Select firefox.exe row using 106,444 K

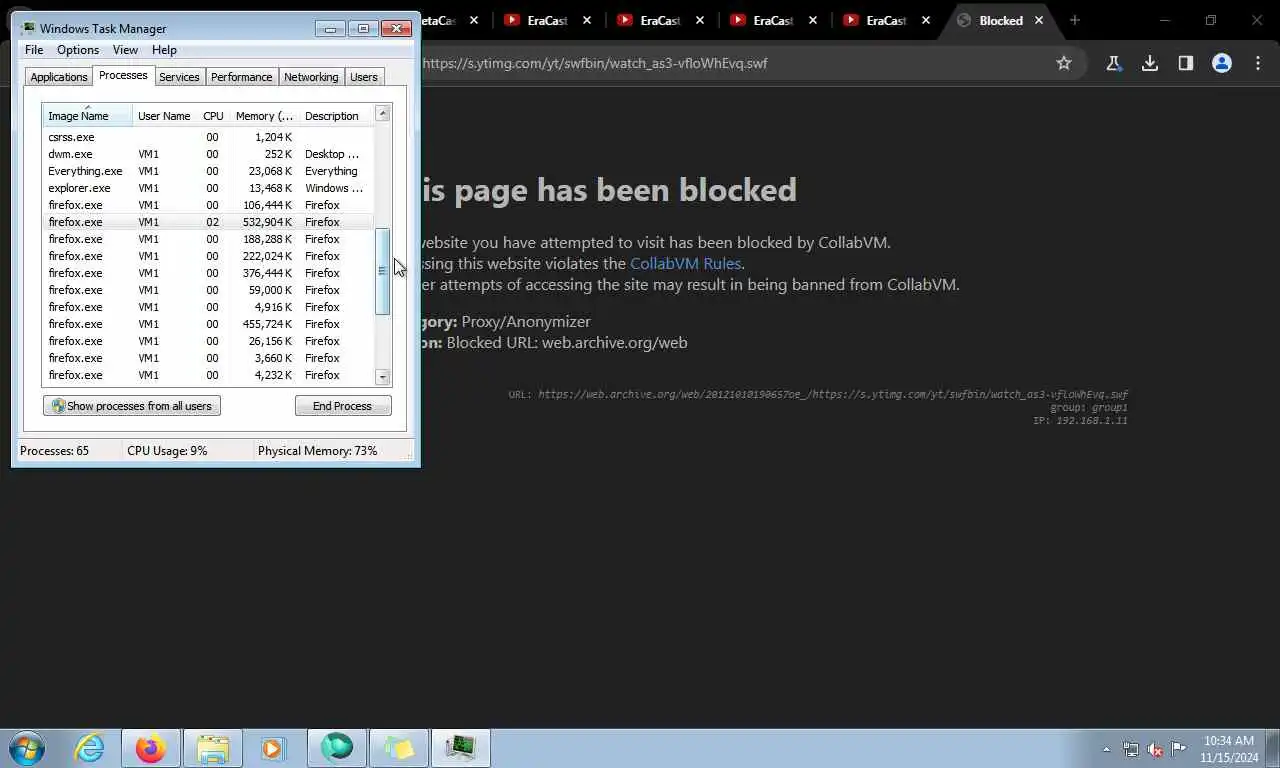pos(208,205)
